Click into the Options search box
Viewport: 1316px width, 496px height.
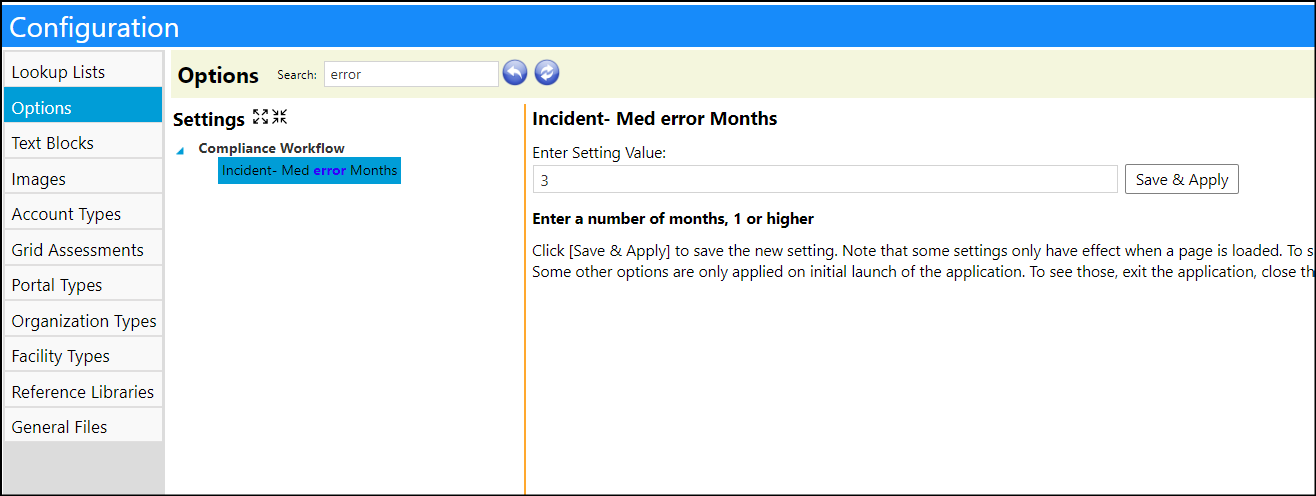[x=411, y=74]
